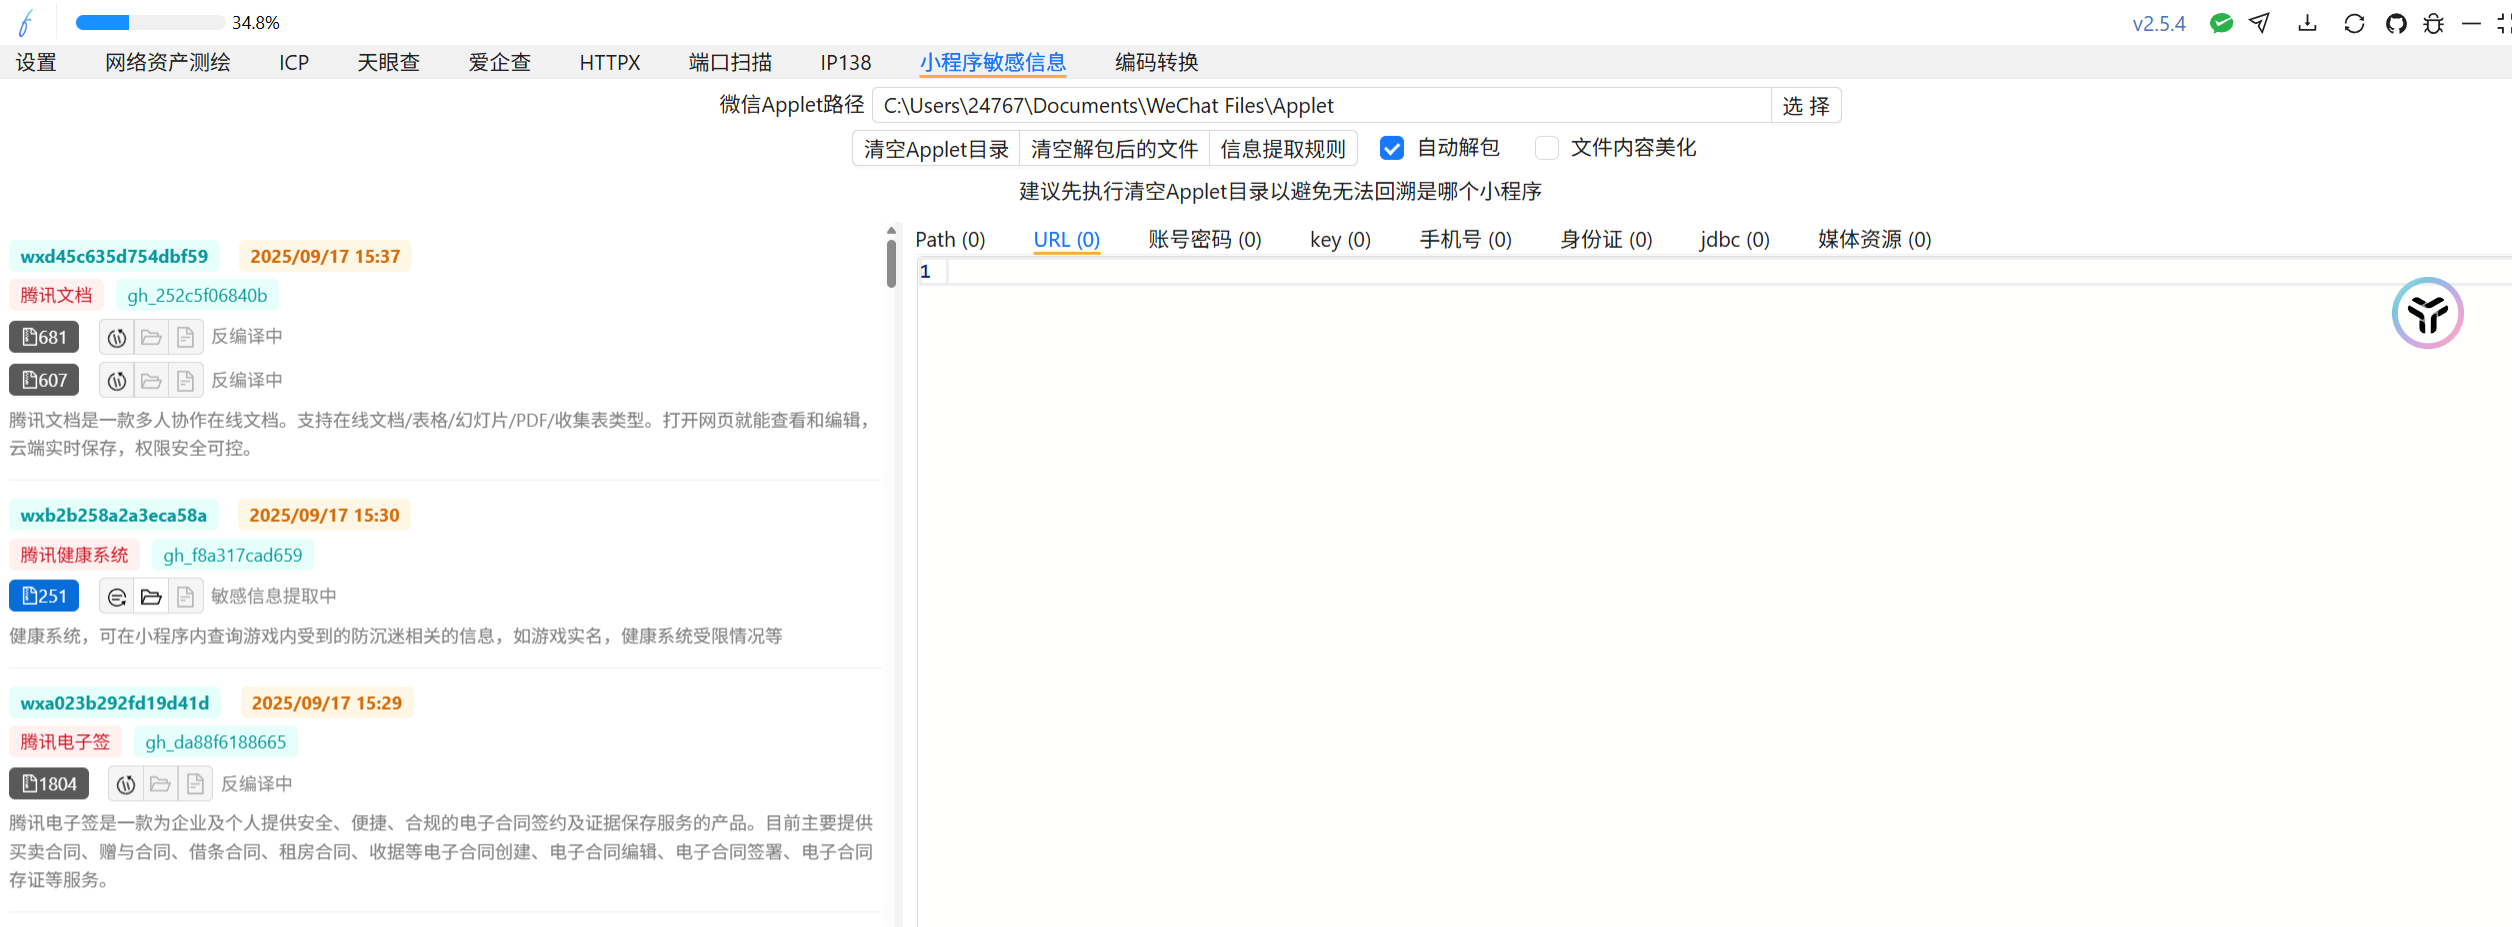Click the 34.8% progress bar
This screenshot has height=927, width=2512.
tap(150, 22)
